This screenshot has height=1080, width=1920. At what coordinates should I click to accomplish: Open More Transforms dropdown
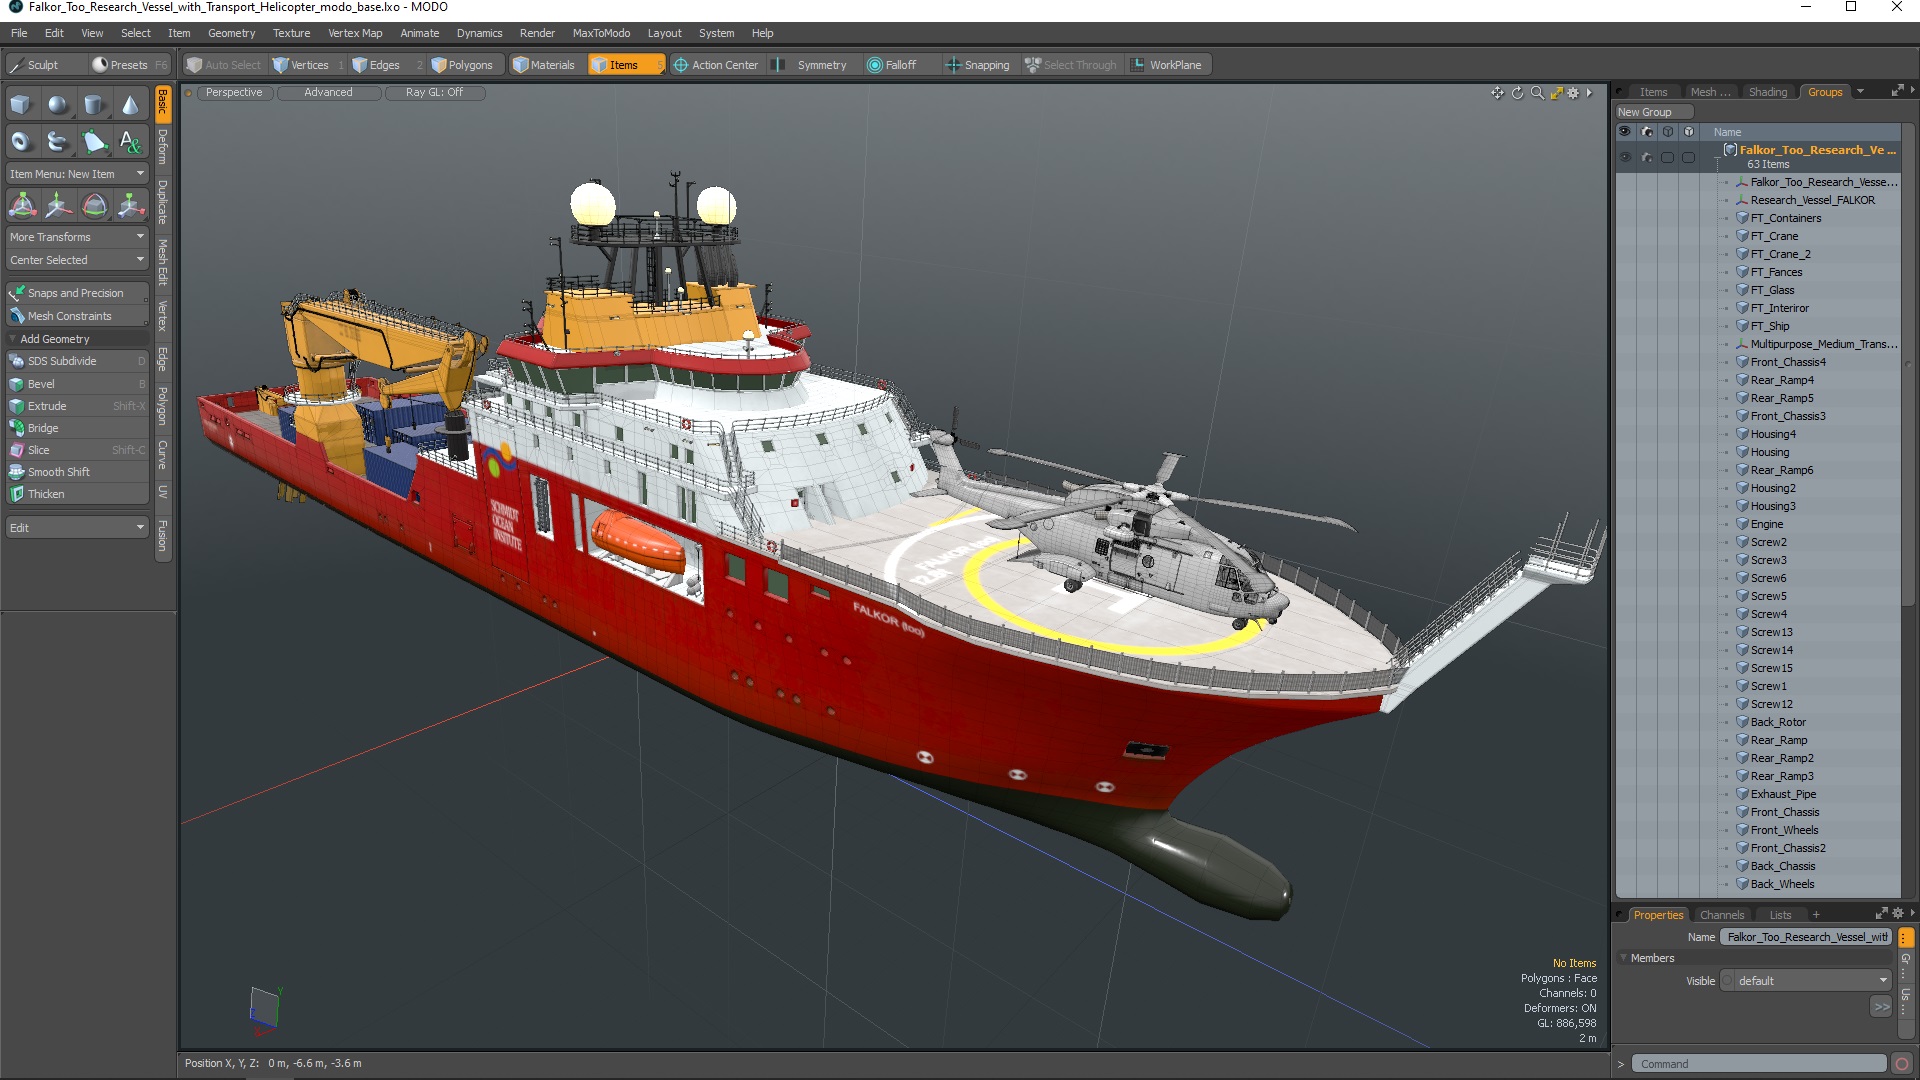point(77,237)
